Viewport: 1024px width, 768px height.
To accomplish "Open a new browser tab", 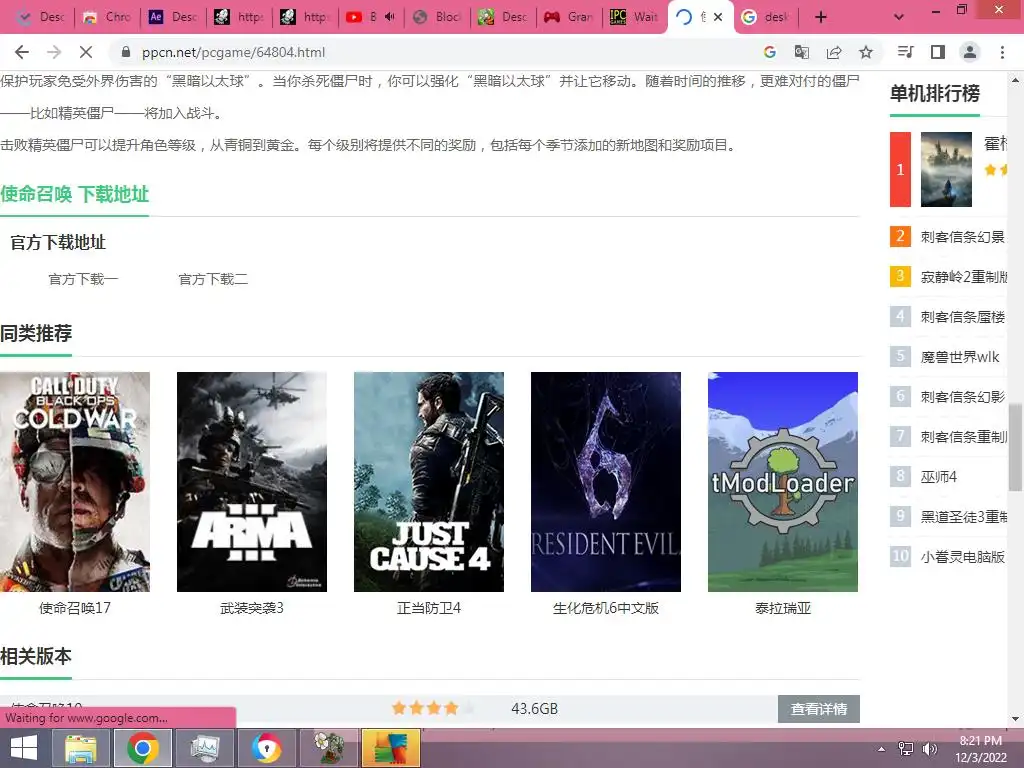I will click(821, 17).
